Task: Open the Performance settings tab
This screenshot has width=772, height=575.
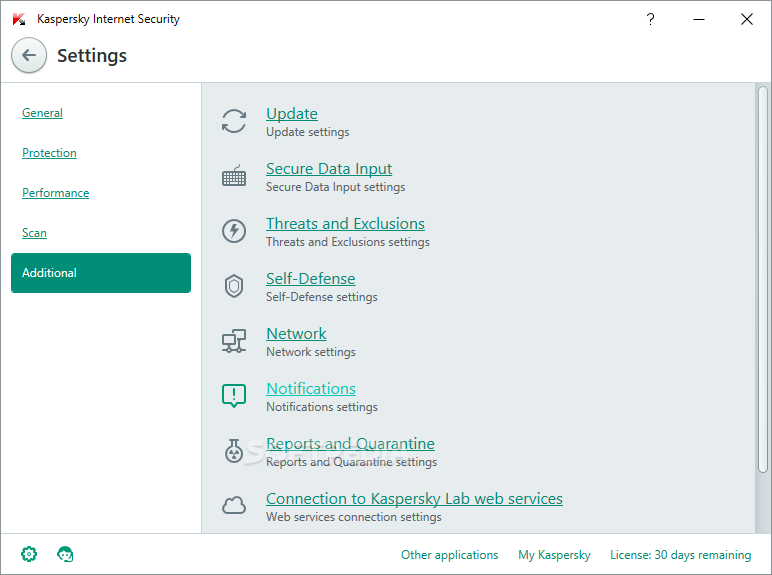Action: coord(56,192)
